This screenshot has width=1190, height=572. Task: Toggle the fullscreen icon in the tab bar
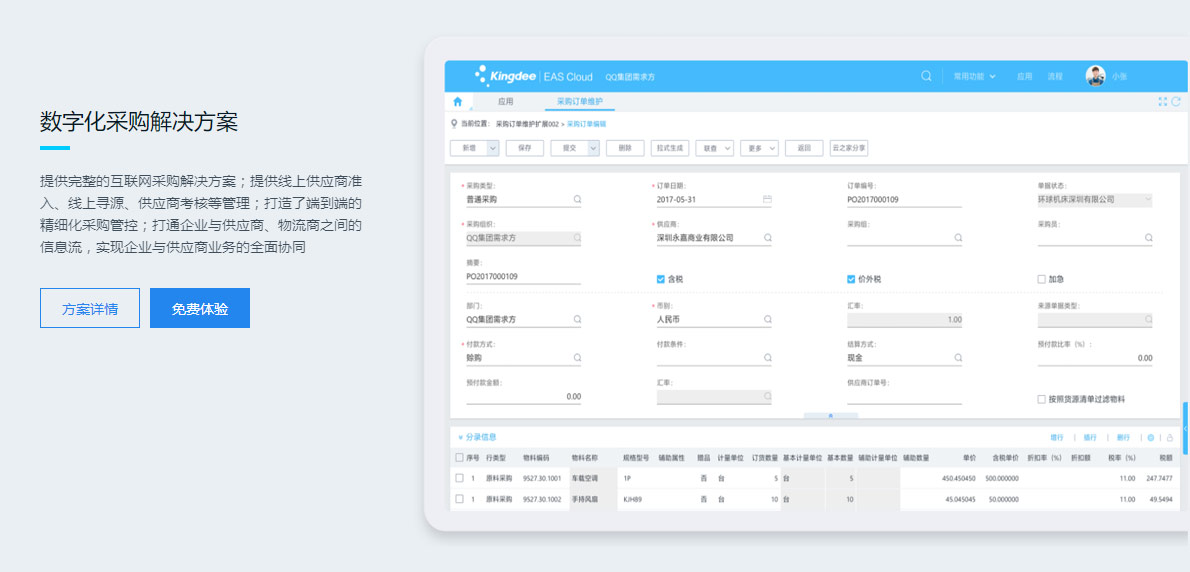[1162, 102]
